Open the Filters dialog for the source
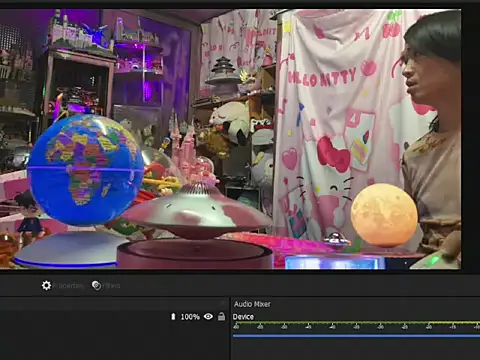The height and width of the screenshot is (360, 480). pos(106,286)
